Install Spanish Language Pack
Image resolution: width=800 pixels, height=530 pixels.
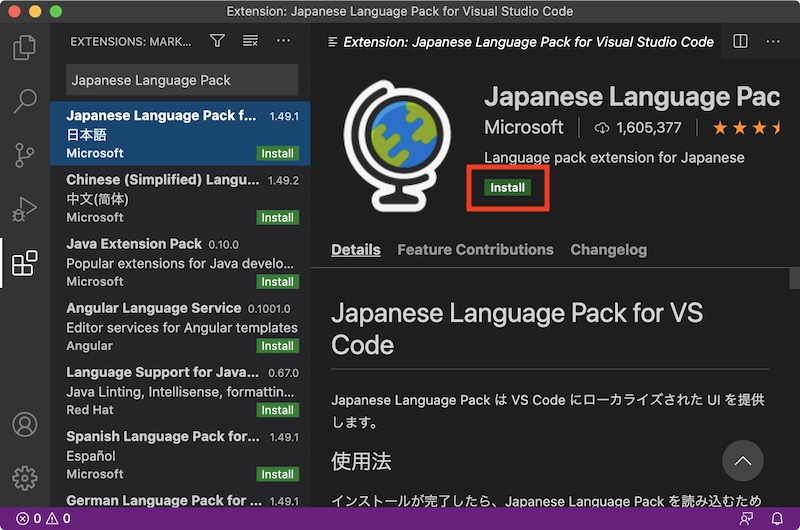click(x=278, y=475)
